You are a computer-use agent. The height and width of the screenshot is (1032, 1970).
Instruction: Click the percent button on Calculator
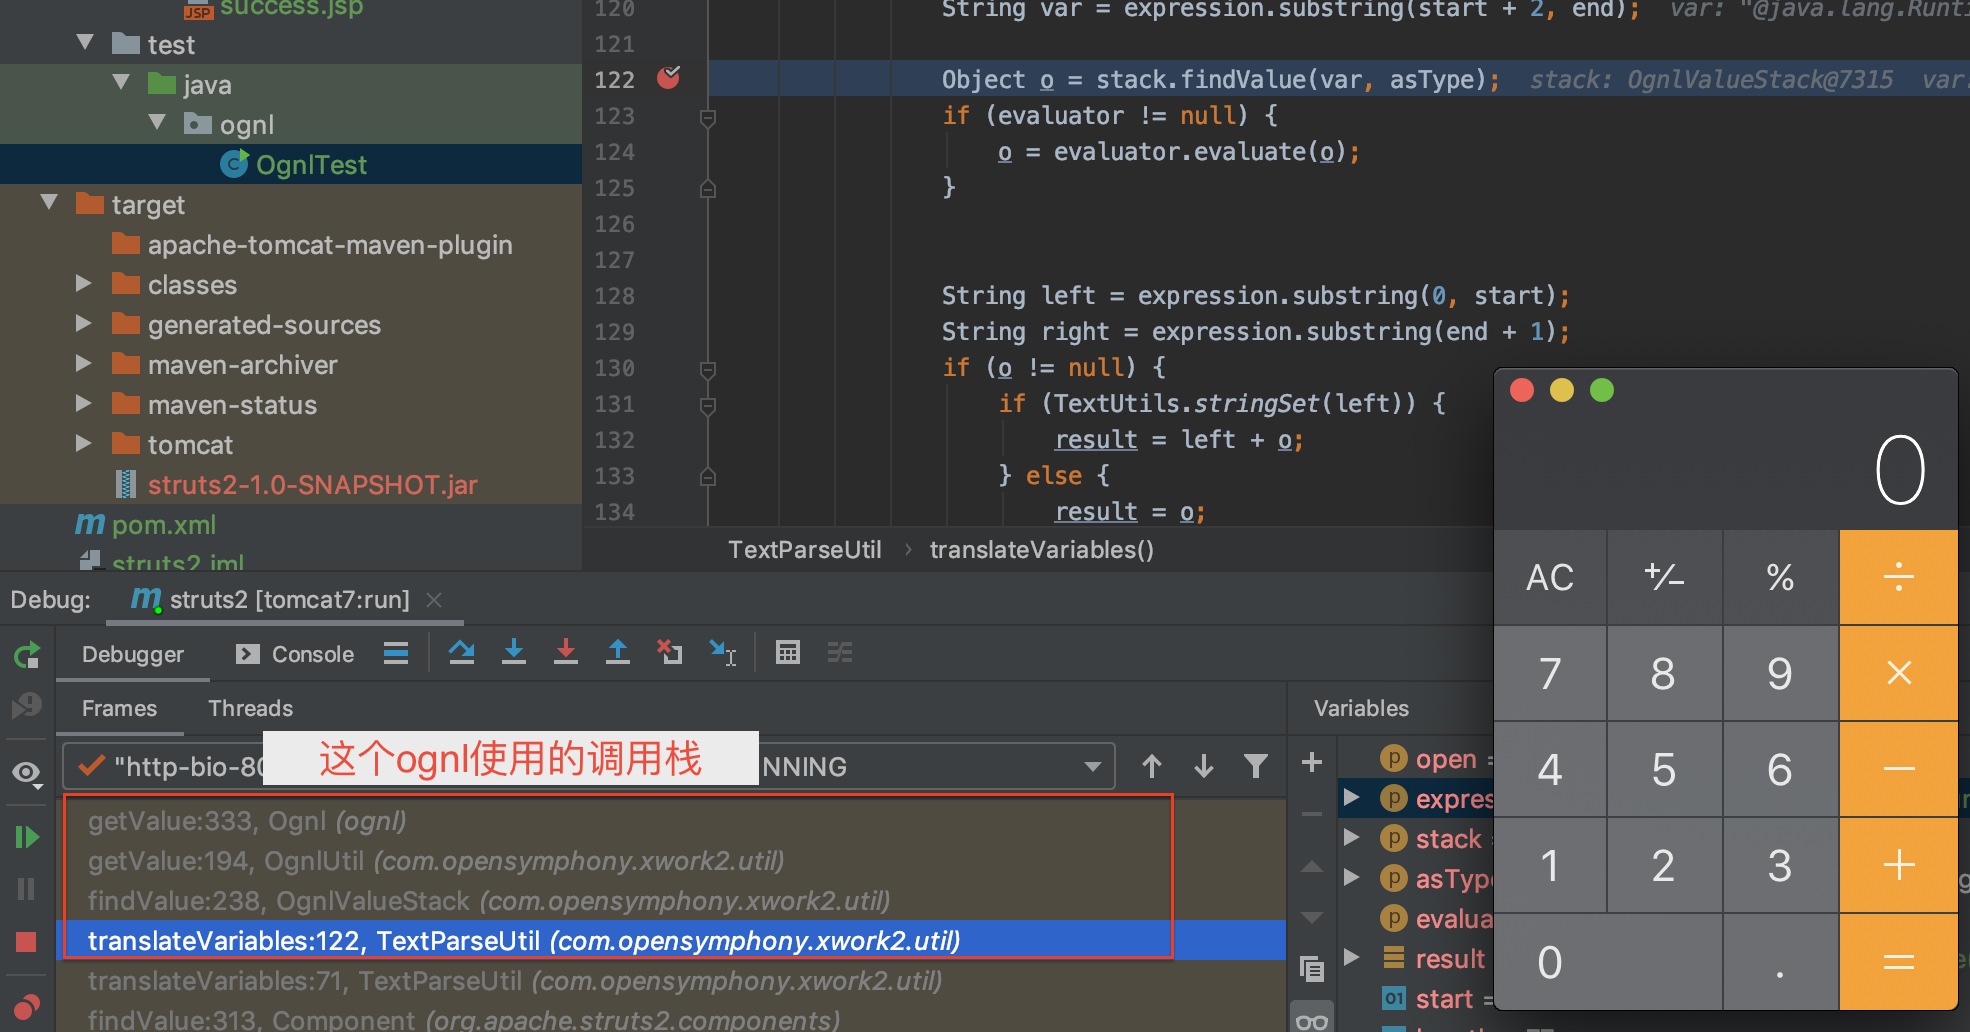coord(1780,577)
